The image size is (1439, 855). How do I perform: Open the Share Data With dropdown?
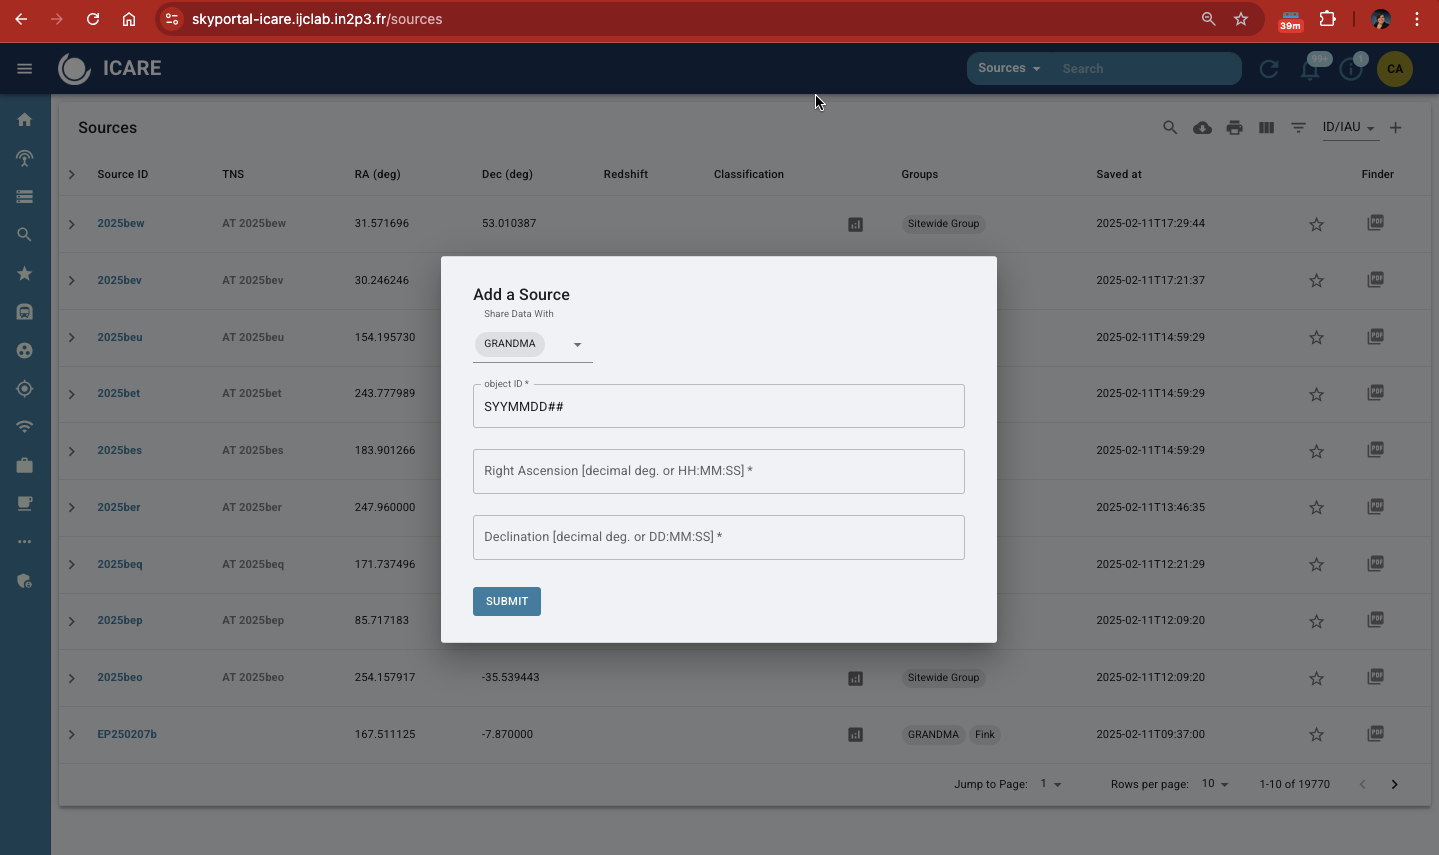[577, 345]
